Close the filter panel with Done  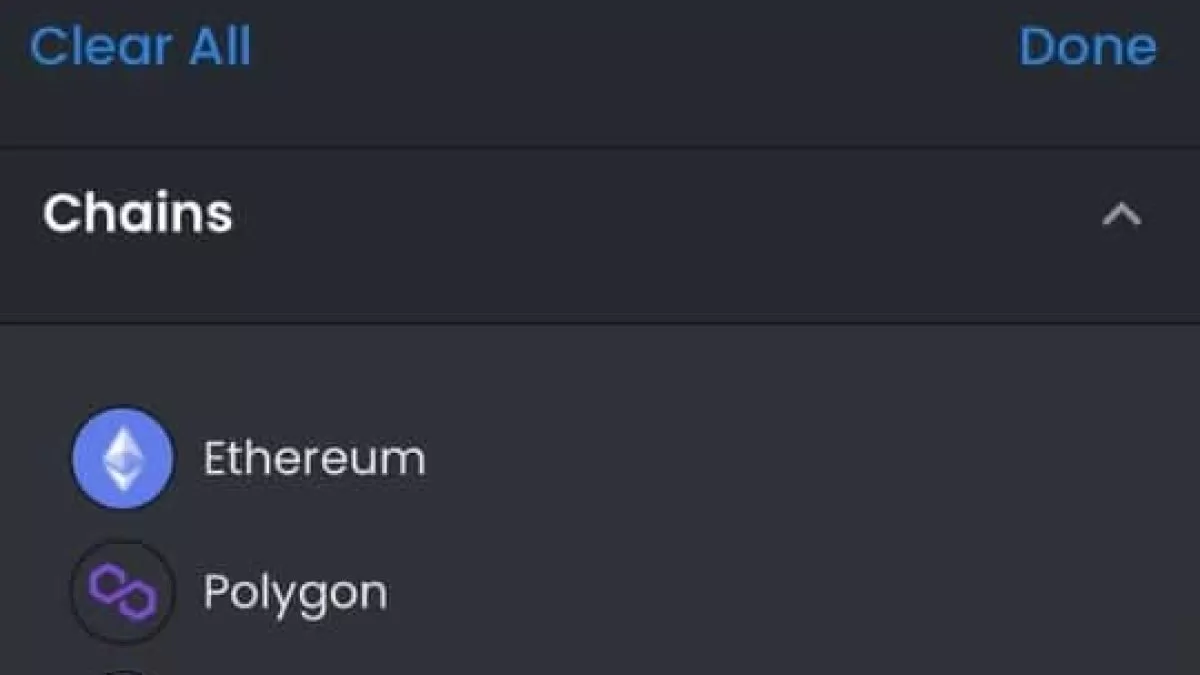[x=1087, y=47]
